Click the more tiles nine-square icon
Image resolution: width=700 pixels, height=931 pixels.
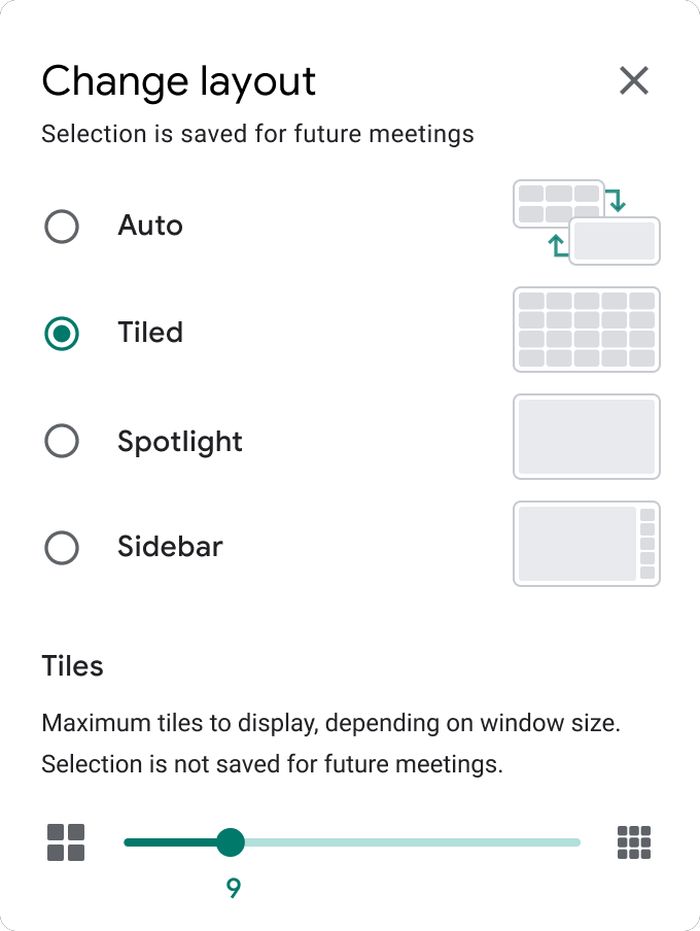point(634,842)
